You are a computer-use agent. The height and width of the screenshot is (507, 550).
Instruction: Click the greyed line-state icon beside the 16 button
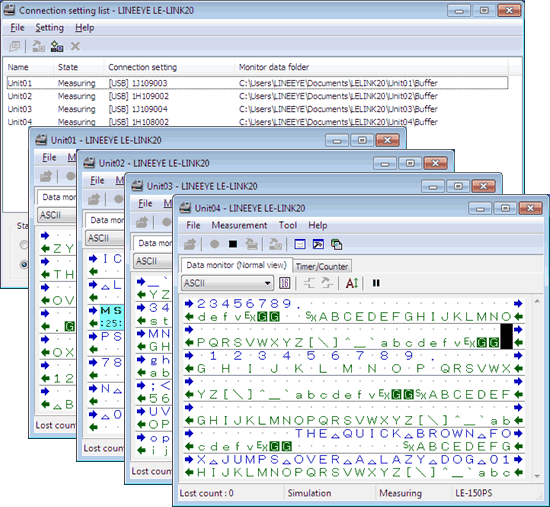point(309,283)
